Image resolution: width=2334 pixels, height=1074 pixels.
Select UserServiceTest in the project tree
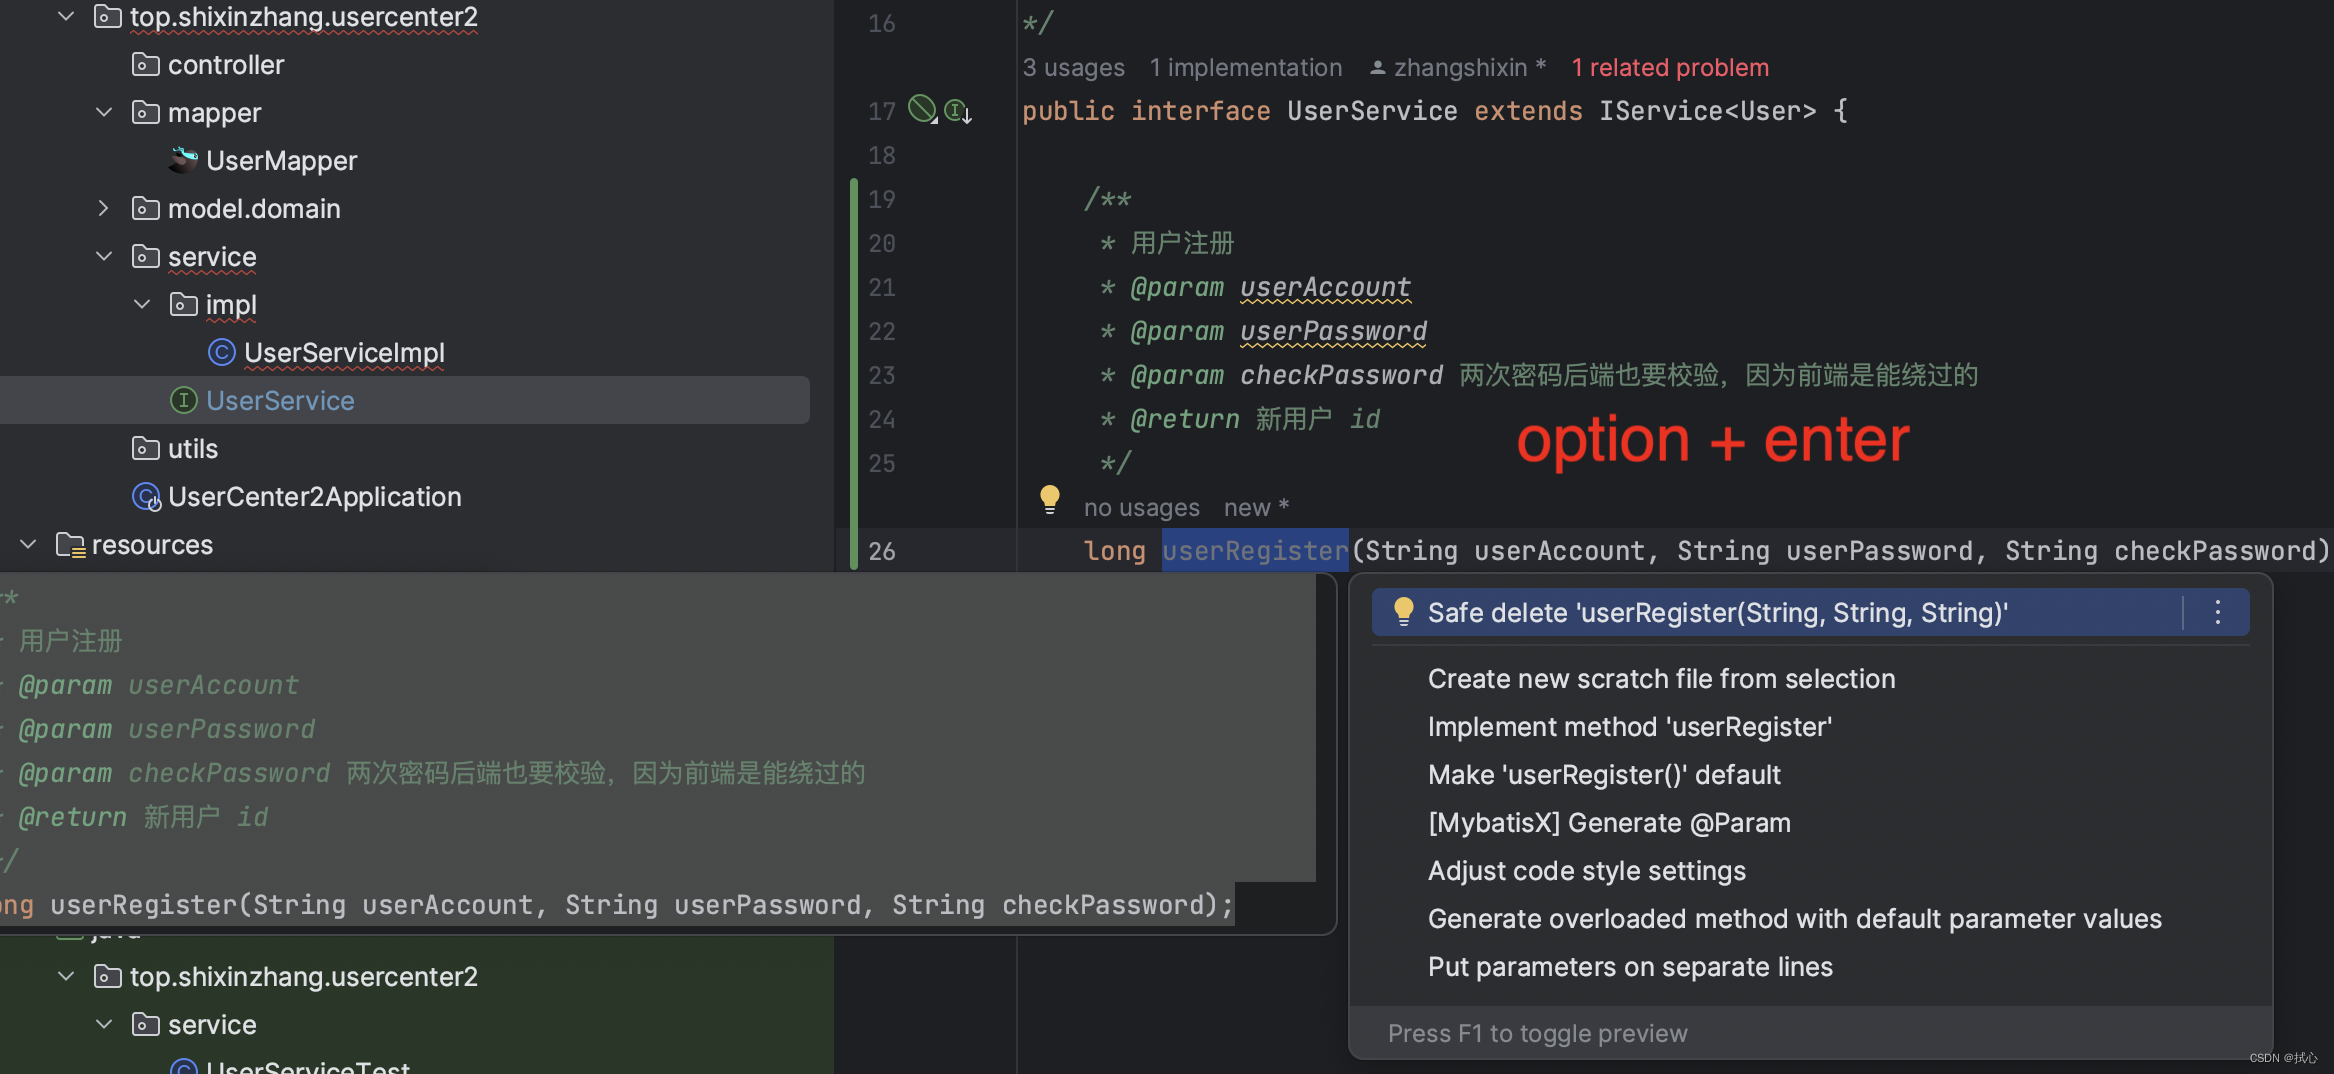coord(308,1066)
